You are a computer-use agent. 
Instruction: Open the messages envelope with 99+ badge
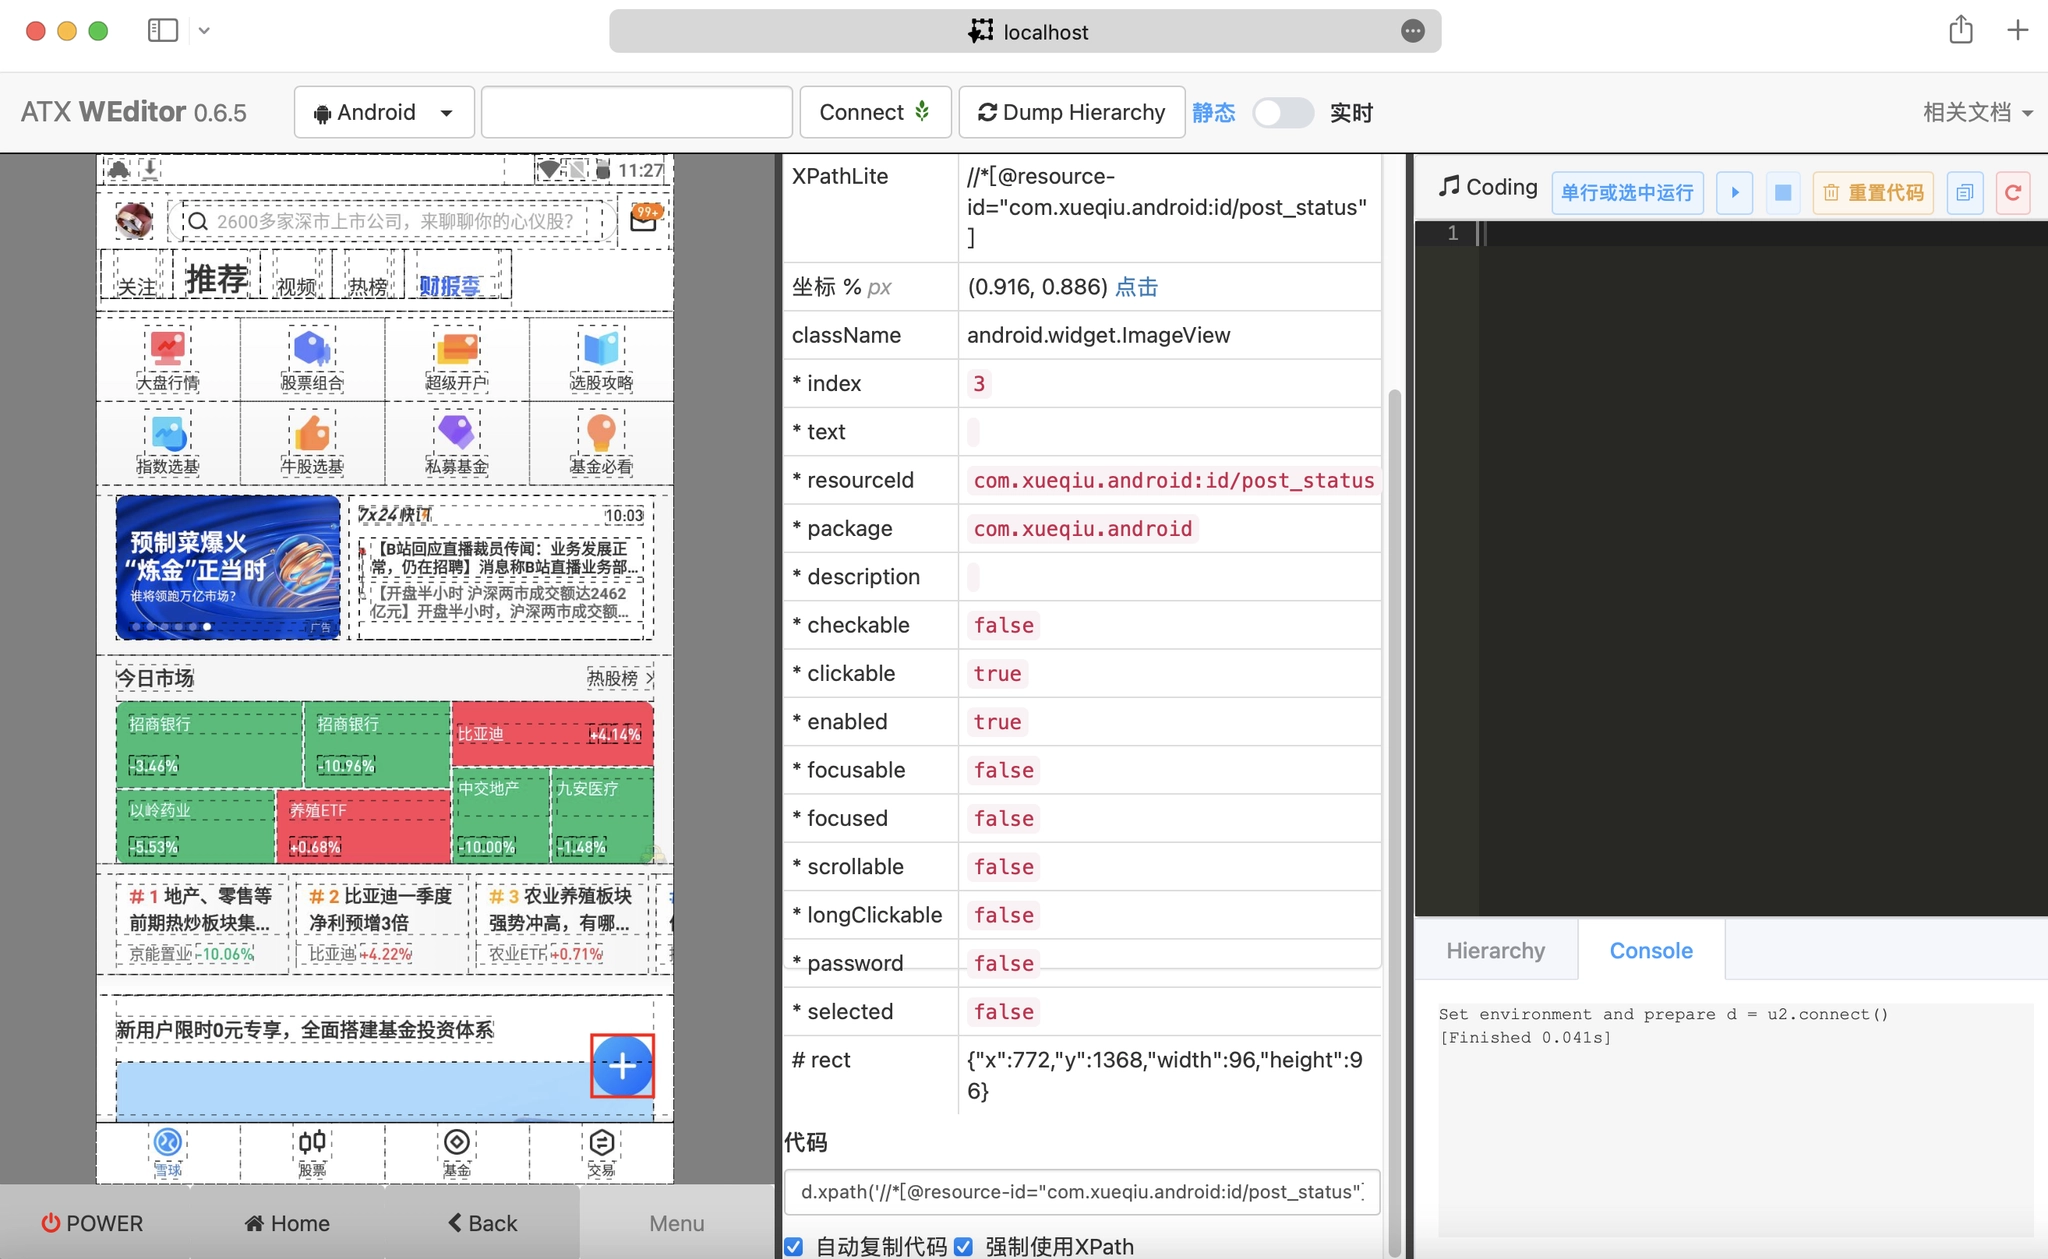[645, 217]
